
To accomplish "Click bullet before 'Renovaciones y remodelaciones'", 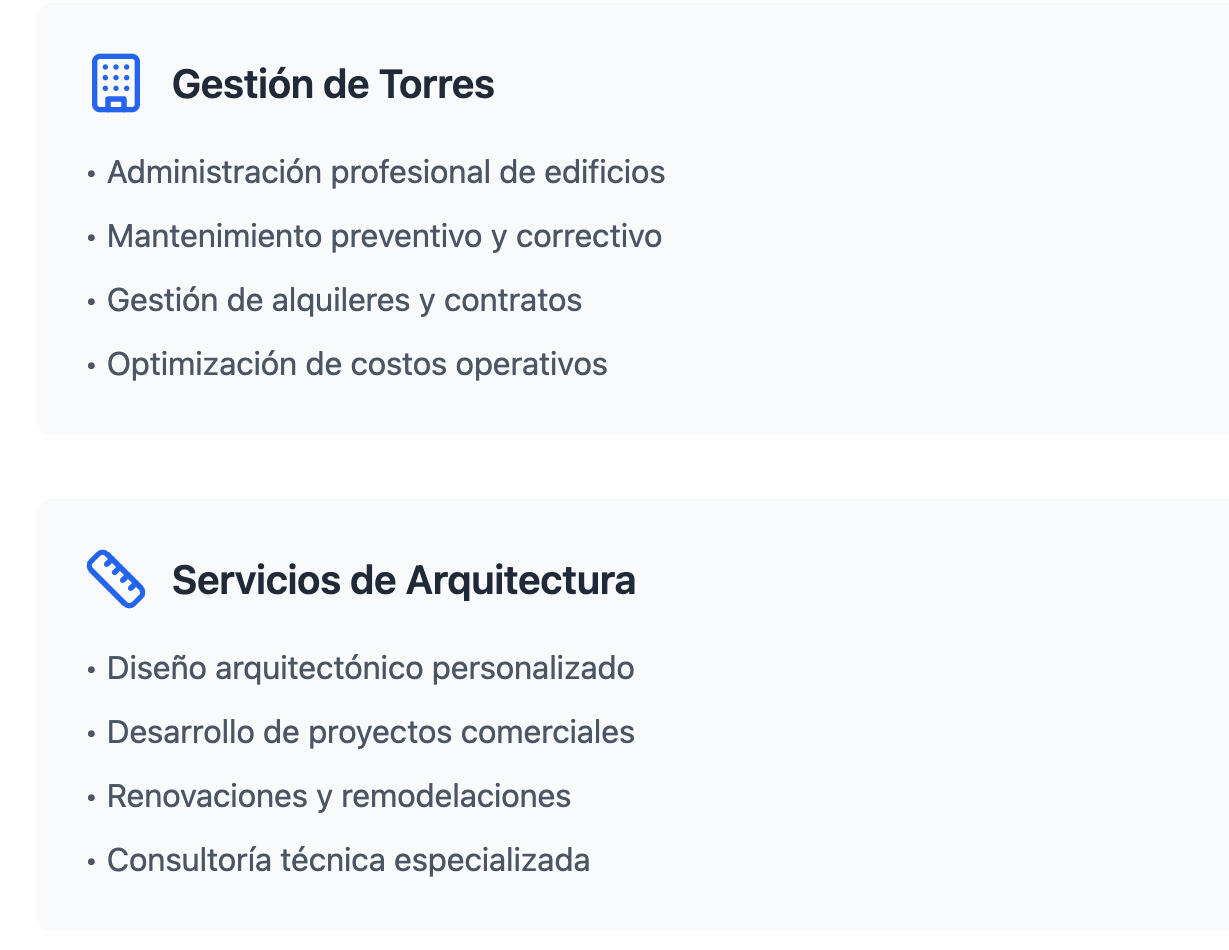I will coord(92,798).
